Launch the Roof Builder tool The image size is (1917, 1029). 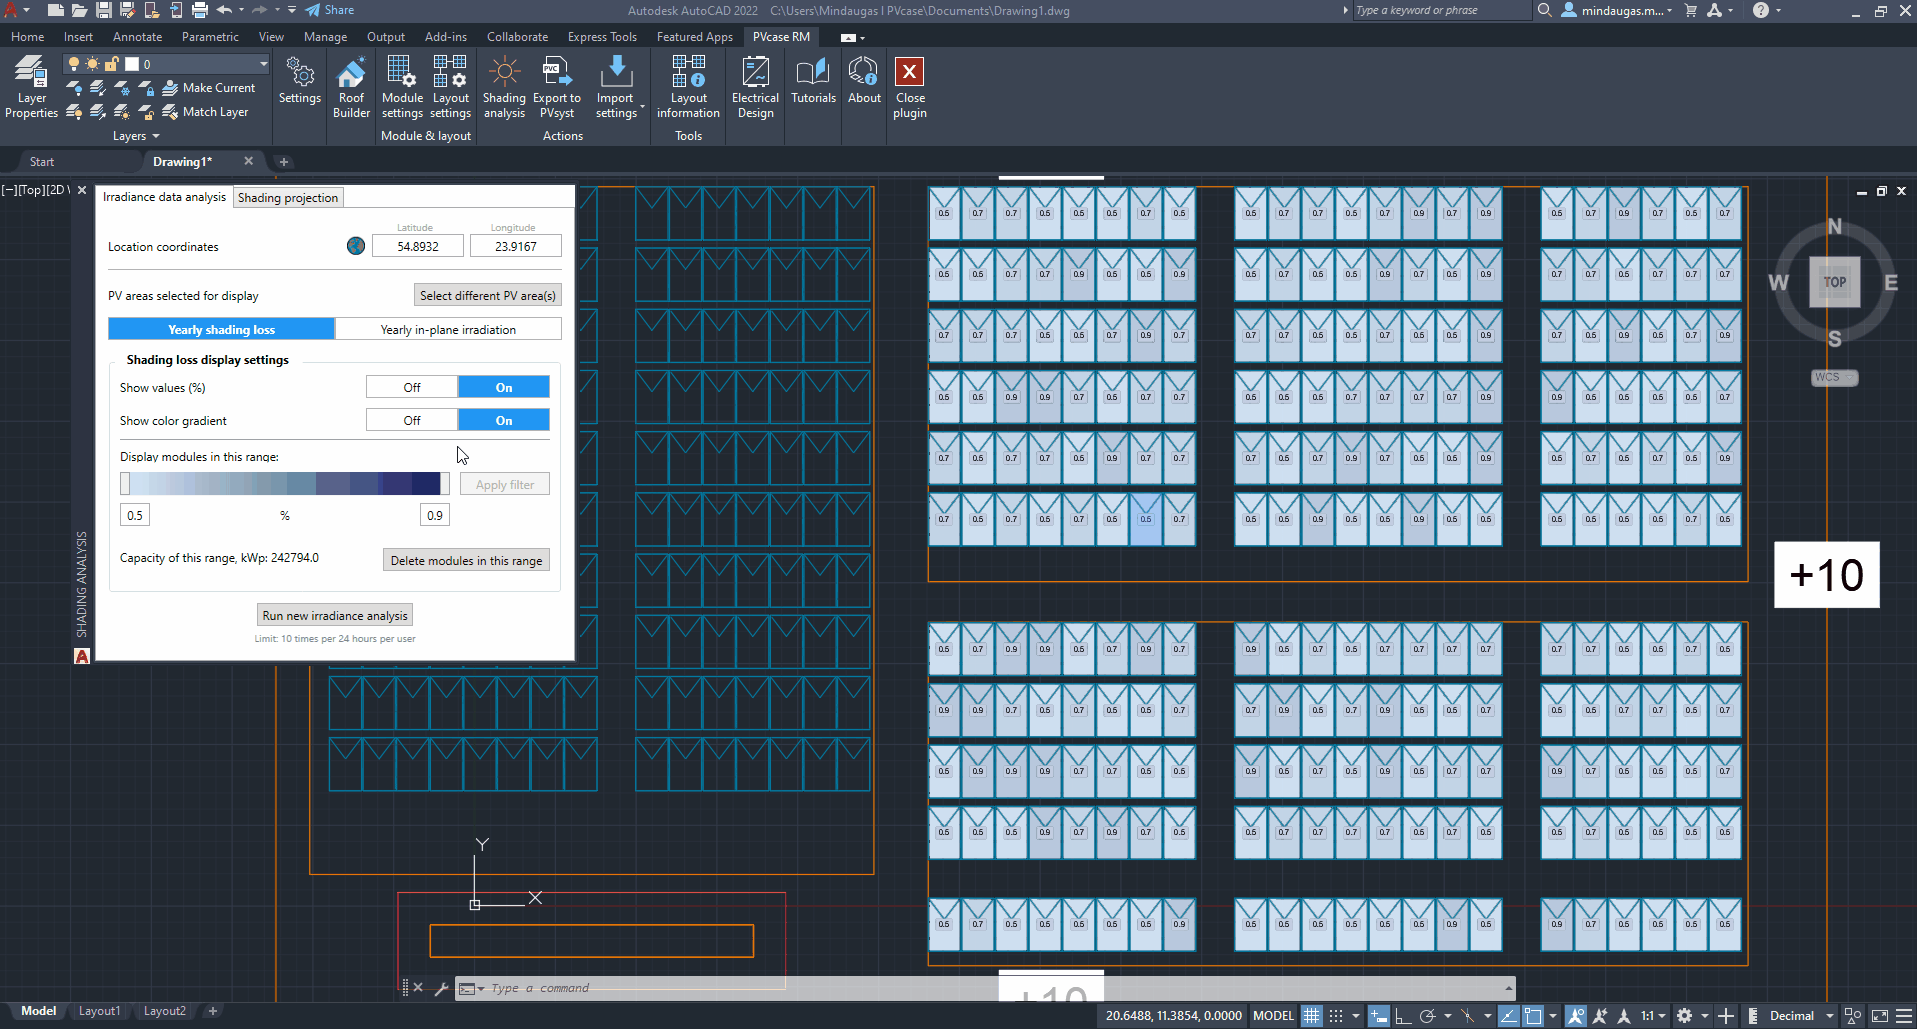[x=351, y=88]
